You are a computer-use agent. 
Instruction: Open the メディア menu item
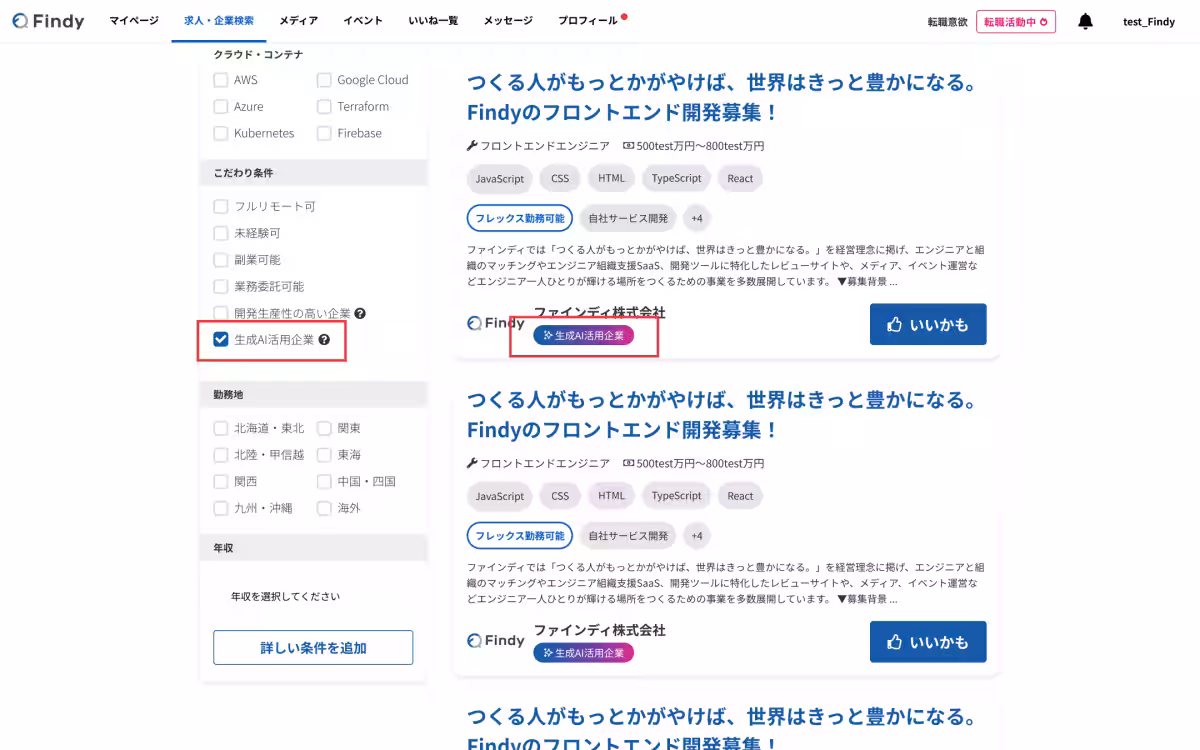click(x=298, y=21)
